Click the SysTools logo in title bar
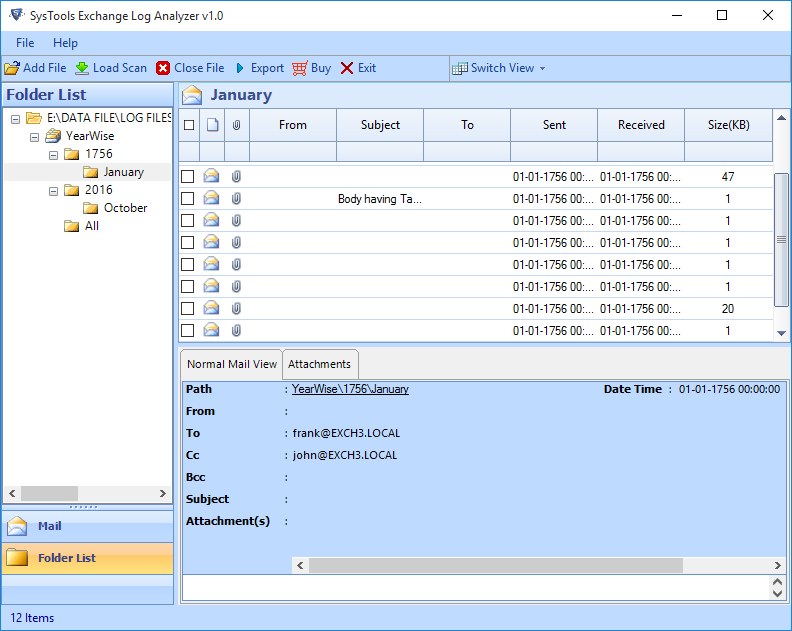 [16, 15]
